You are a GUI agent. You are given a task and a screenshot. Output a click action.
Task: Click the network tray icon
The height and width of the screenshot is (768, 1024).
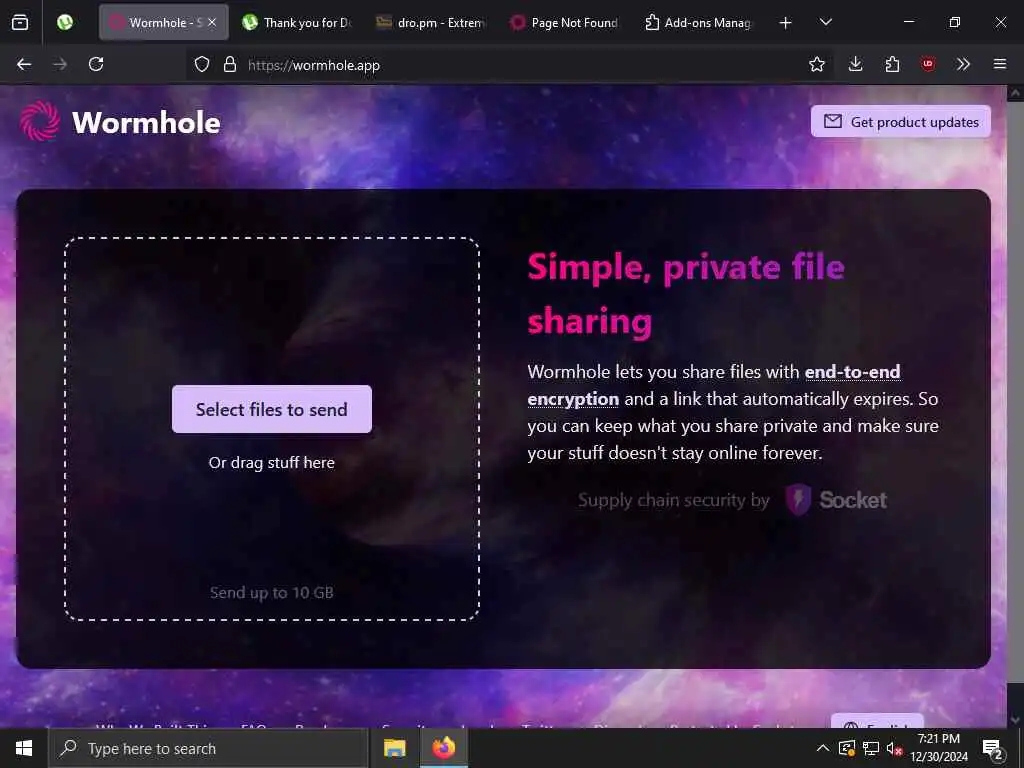pos(871,748)
